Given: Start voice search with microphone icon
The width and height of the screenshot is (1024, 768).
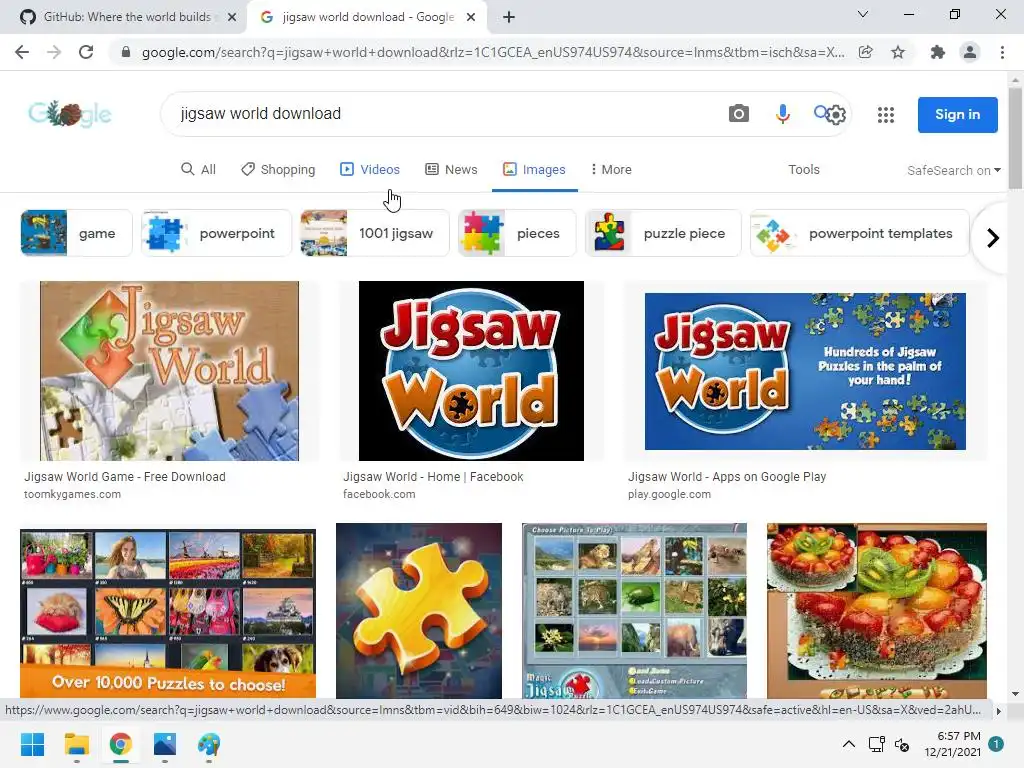Looking at the screenshot, I should pos(782,114).
